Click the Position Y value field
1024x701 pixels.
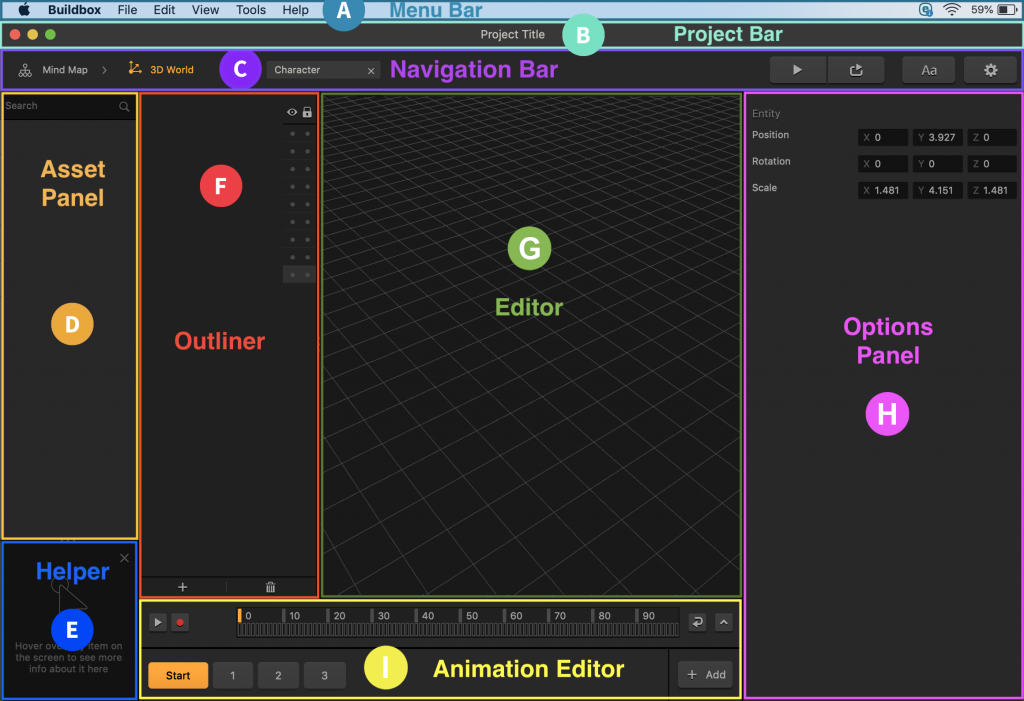[939, 137]
